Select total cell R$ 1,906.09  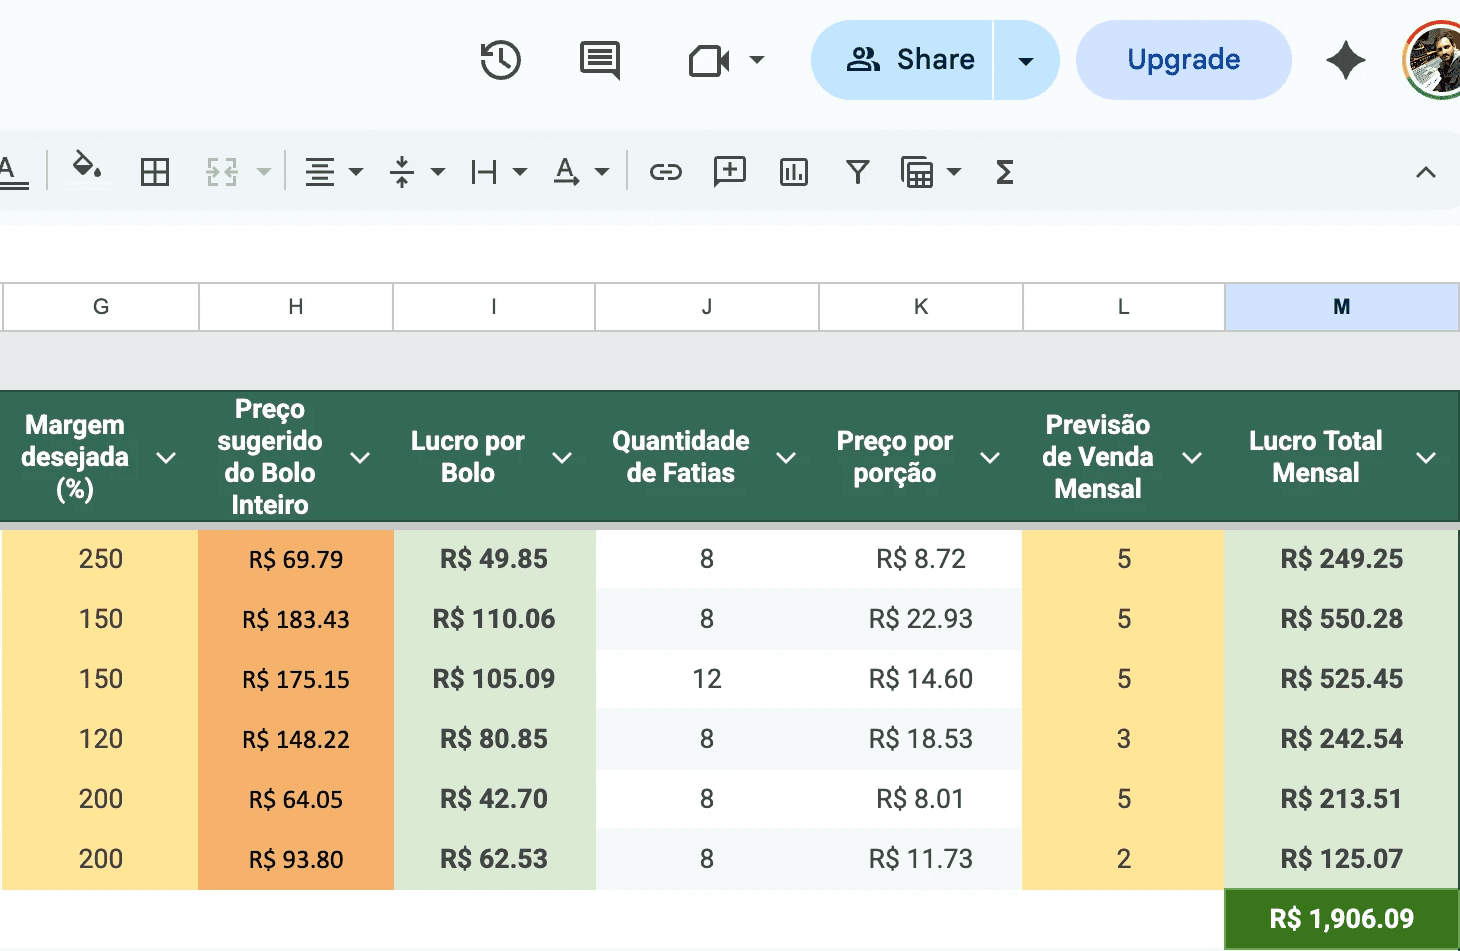coord(1341,919)
